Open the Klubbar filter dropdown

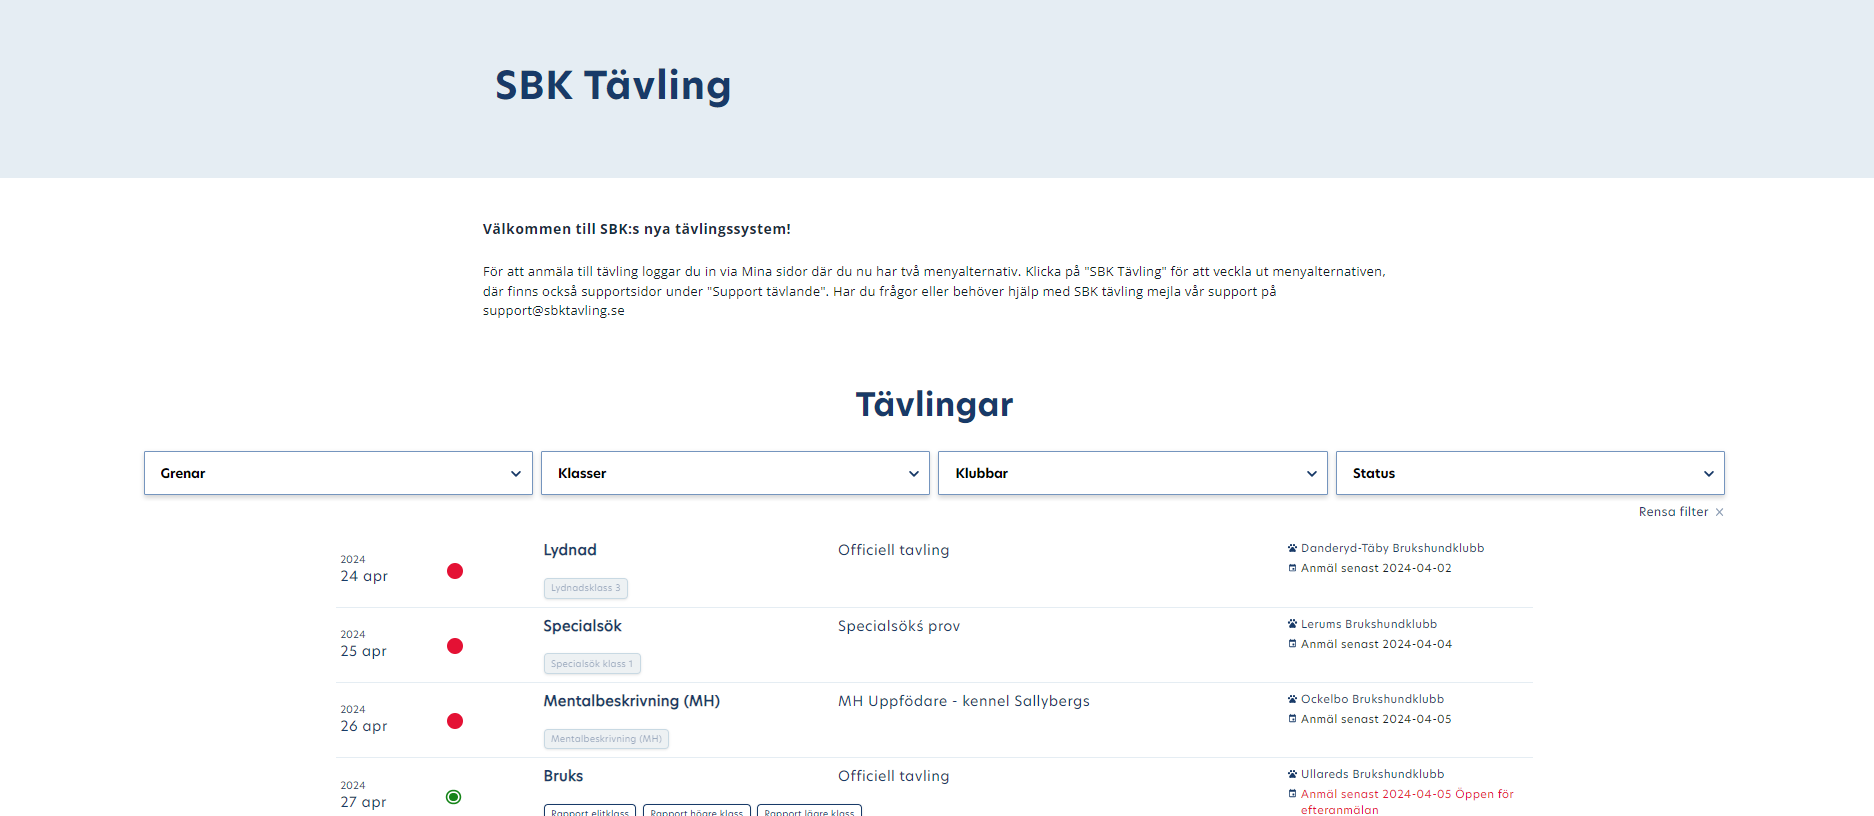pos(1132,473)
